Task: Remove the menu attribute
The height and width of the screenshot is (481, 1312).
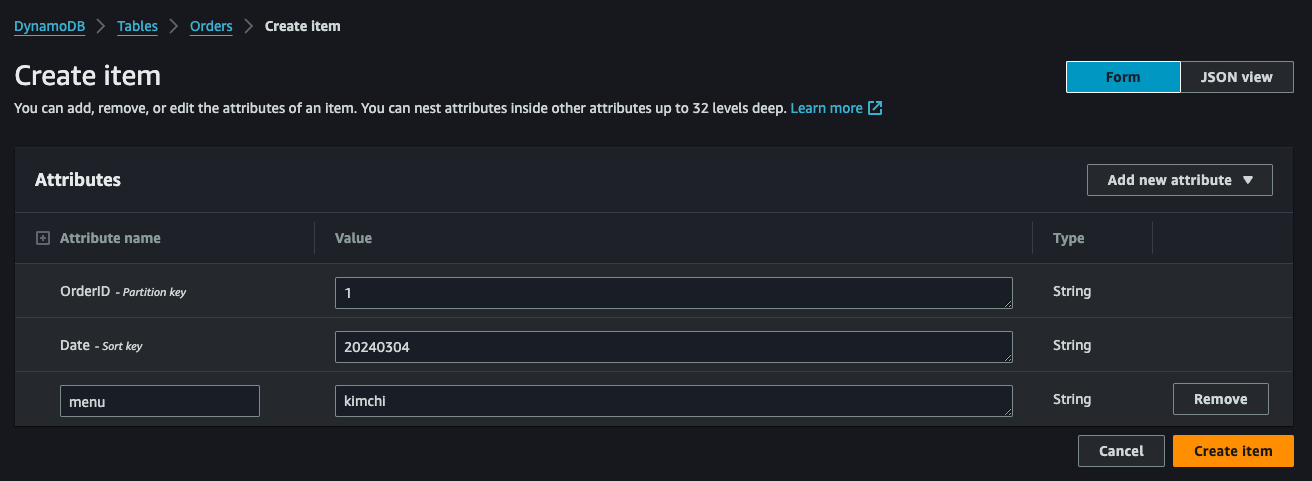Action: pyautogui.click(x=1220, y=399)
